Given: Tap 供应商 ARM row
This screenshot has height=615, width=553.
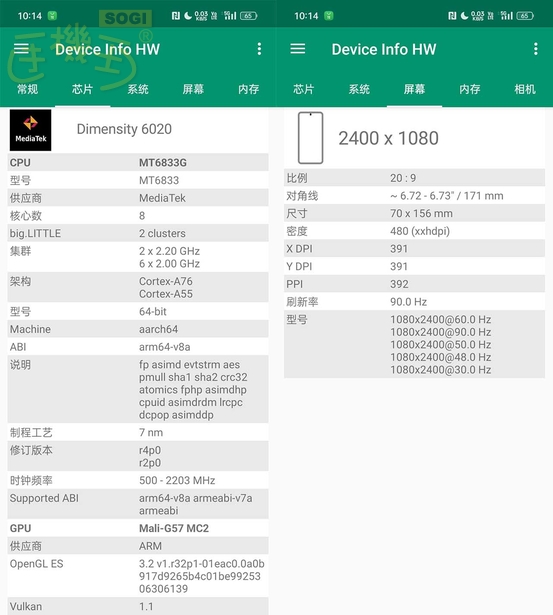Looking at the screenshot, I should [138, 546].
